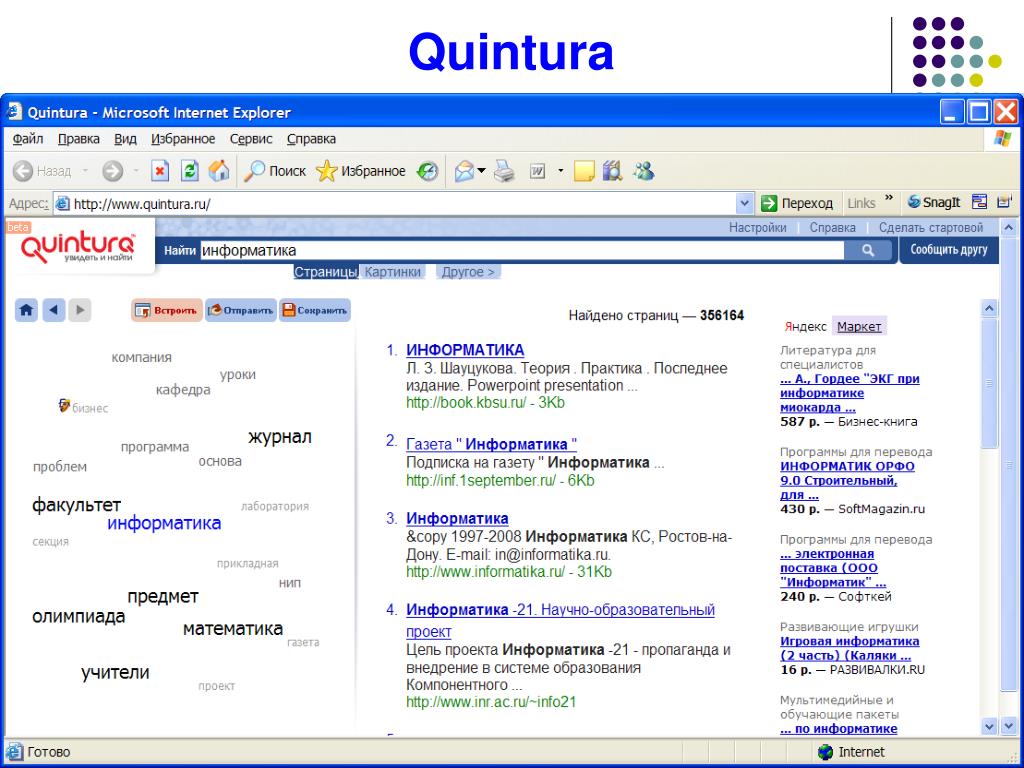This screenshot has height=768, width=1024.
Task: Click the cloud back arrow button
Action: coord(54,310)
